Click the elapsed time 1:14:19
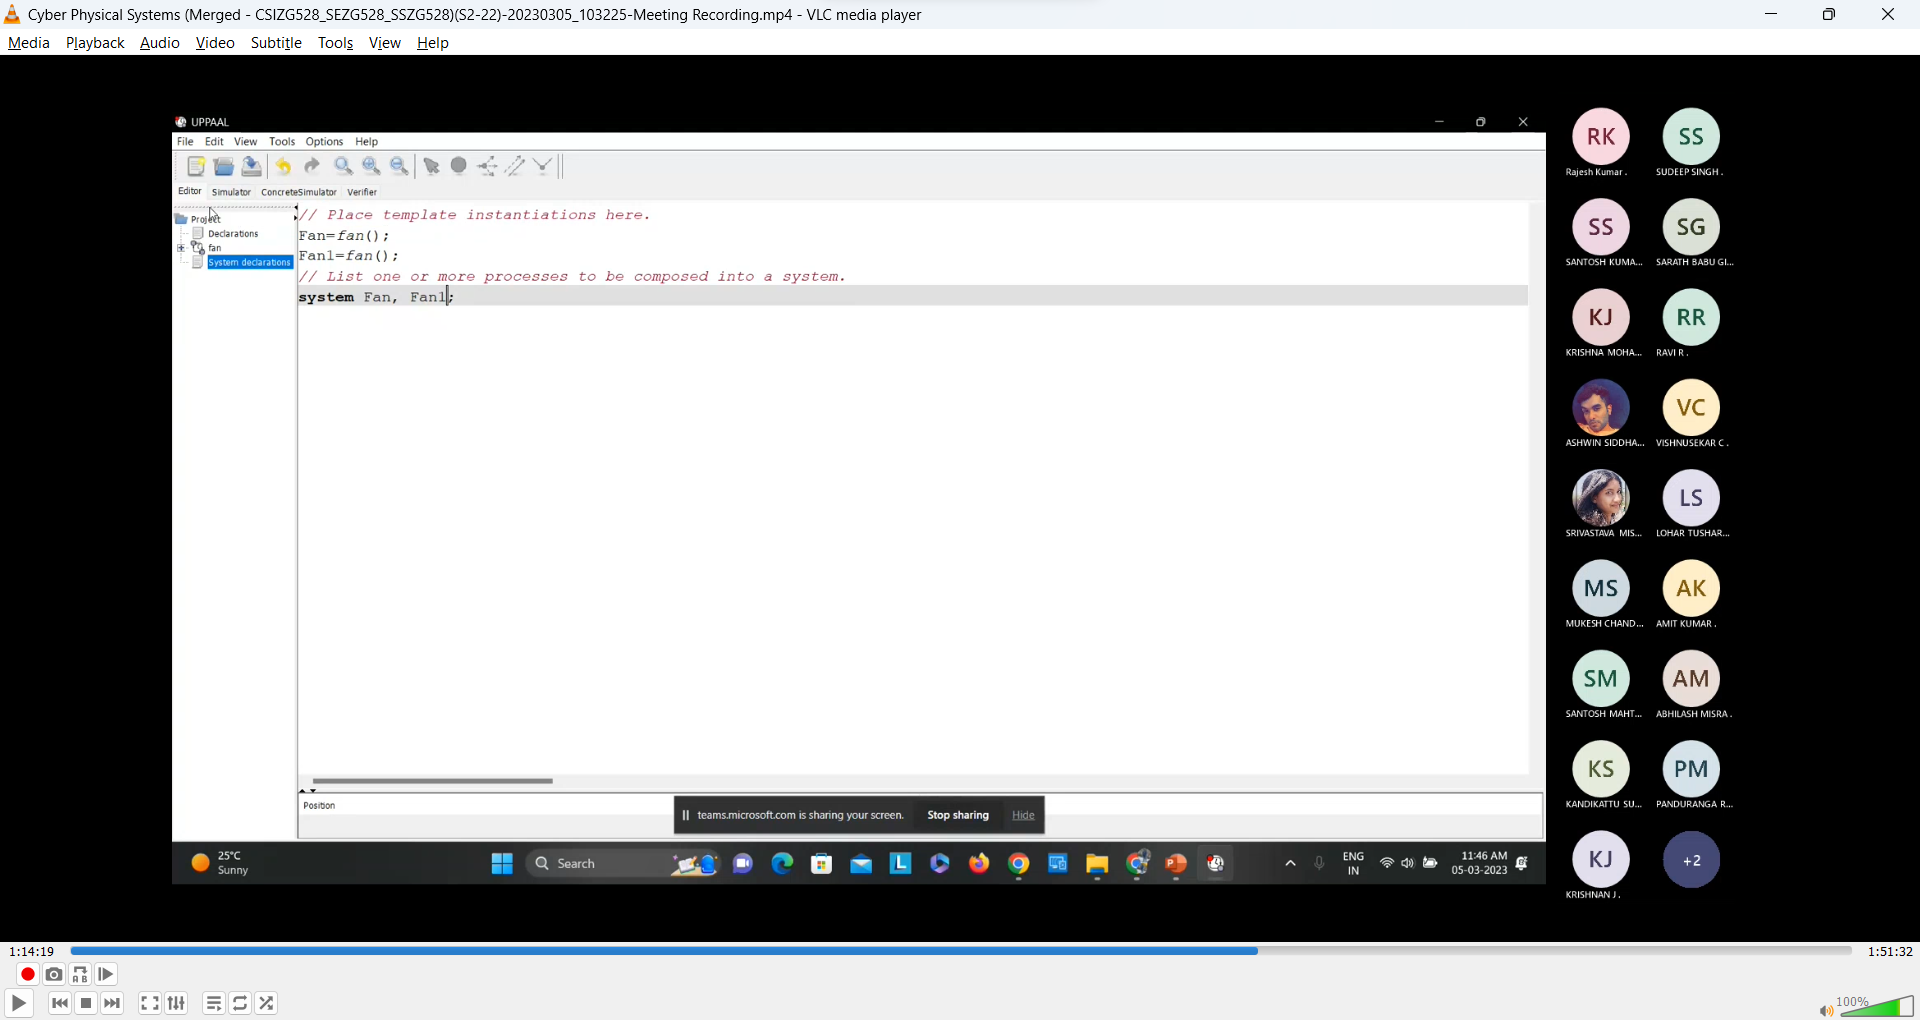Screen dimensions: 1920x1020 tap(32, 952)
